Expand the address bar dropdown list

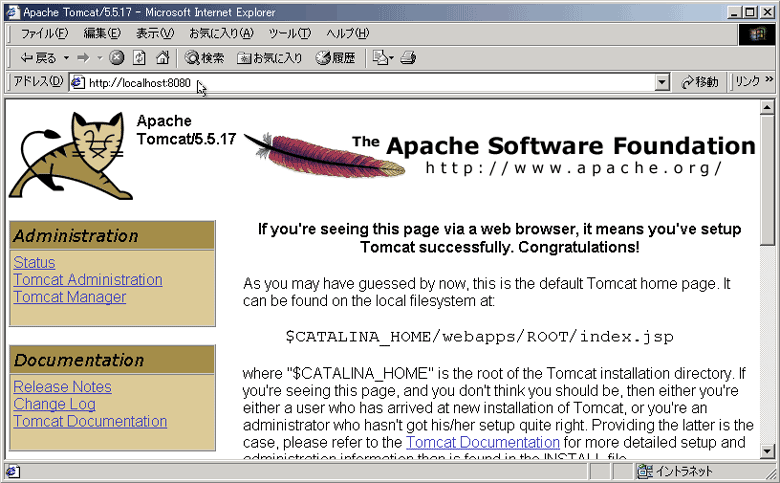[662, 83]
